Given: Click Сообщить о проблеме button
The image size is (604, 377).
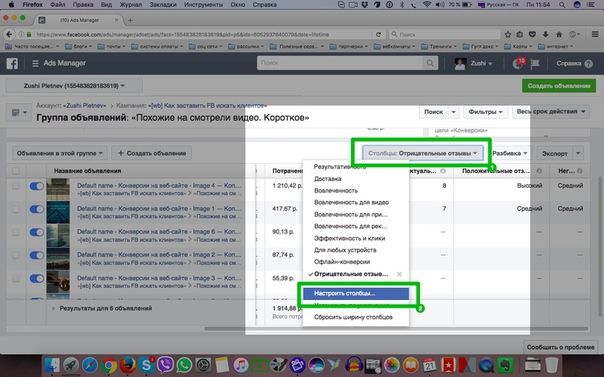Looking at the screenshot, I should pyautogui.click(x=560, y=347).
